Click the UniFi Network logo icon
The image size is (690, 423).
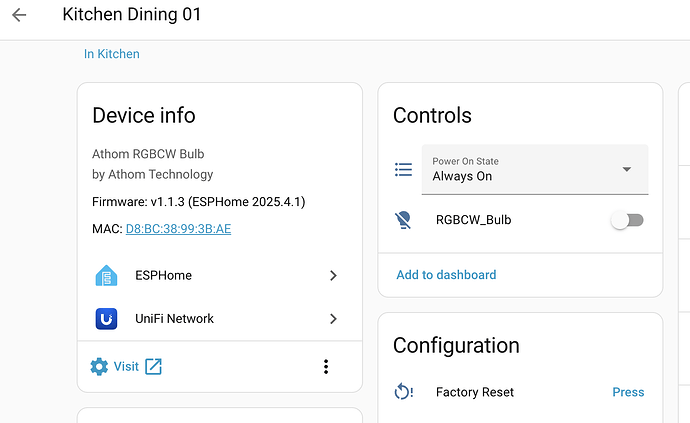point(106,319)
